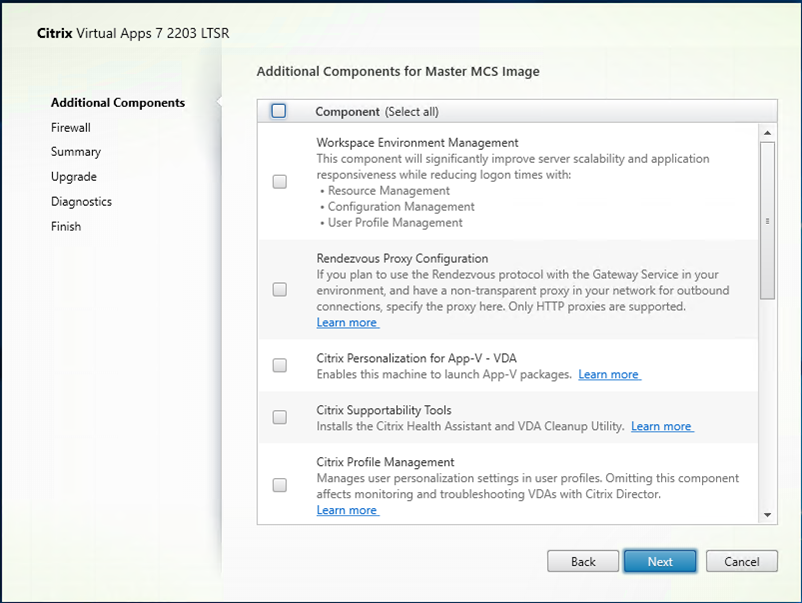Tick the Component (Select all) checkbox

click(279, 111)
